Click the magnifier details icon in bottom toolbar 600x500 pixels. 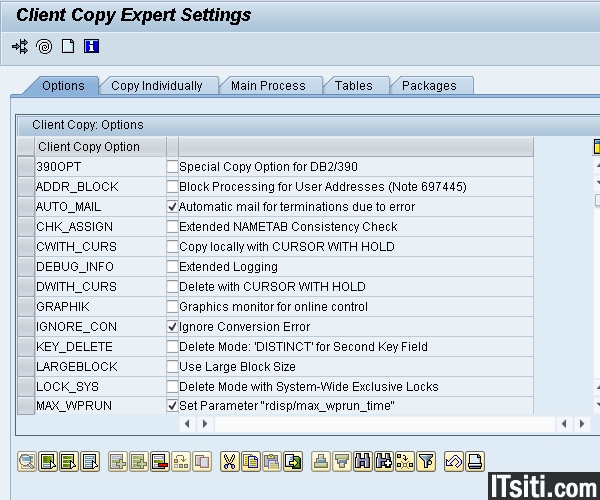coord(27,461)
